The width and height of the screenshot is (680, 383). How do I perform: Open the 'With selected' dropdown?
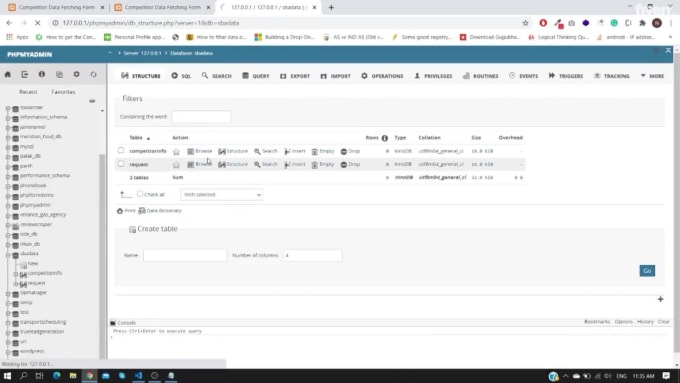[222, 195]
